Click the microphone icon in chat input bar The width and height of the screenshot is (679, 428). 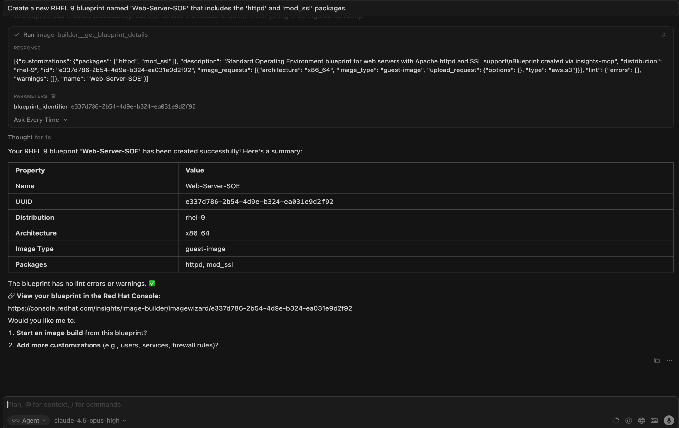666,421
